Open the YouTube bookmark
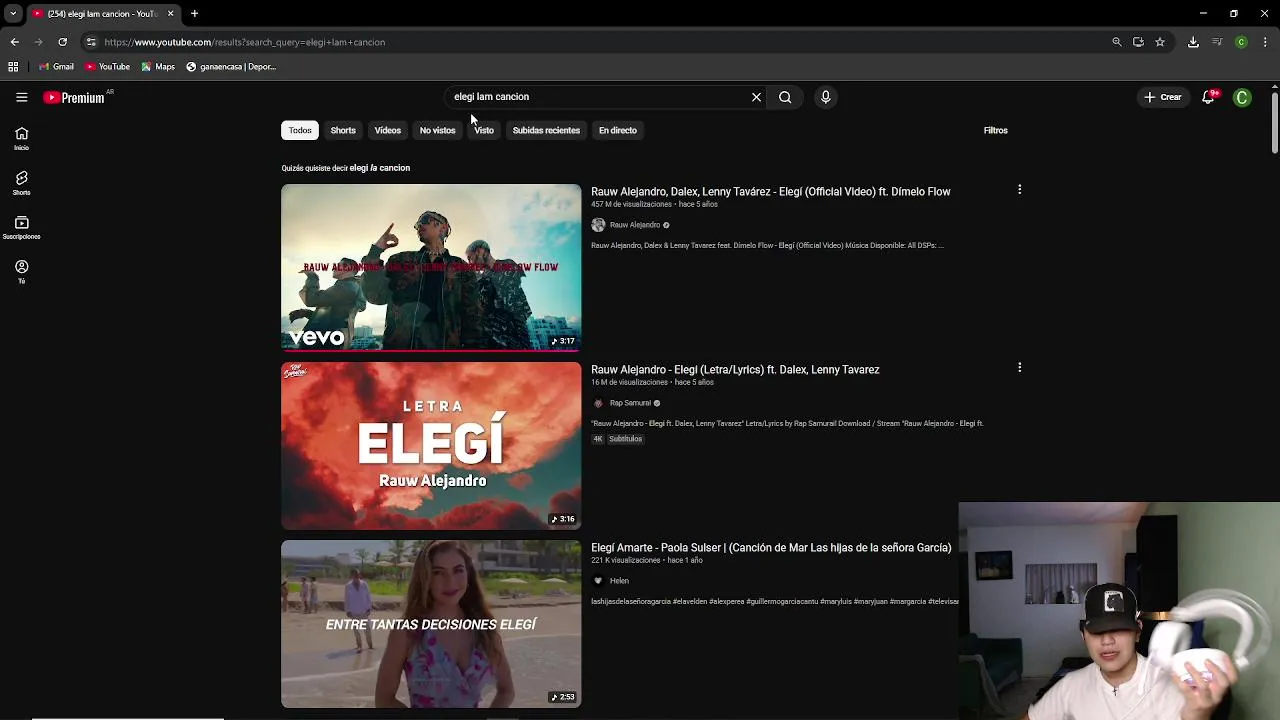 pos(107,67)
